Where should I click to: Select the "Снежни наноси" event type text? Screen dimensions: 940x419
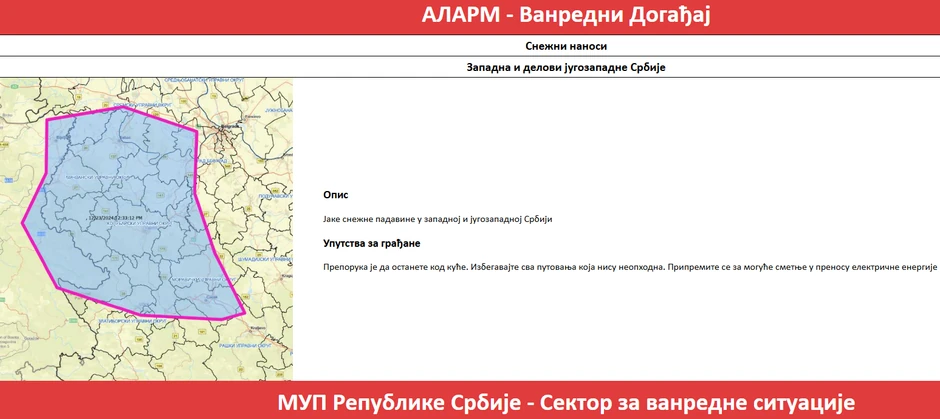click(566, 46)
